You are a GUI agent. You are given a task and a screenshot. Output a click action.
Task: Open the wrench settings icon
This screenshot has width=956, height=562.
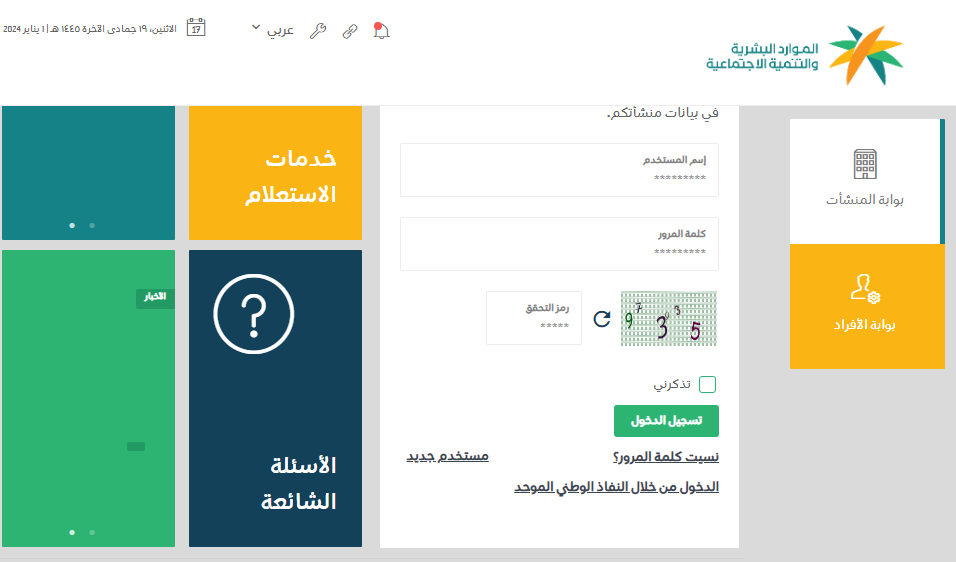pyautogui.click(x=318, y=30)
